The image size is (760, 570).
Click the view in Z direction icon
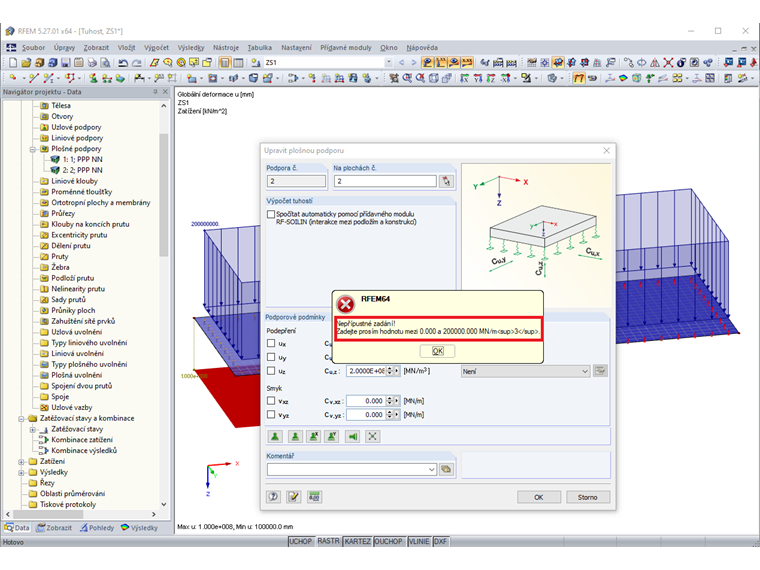tap(491, 78)
